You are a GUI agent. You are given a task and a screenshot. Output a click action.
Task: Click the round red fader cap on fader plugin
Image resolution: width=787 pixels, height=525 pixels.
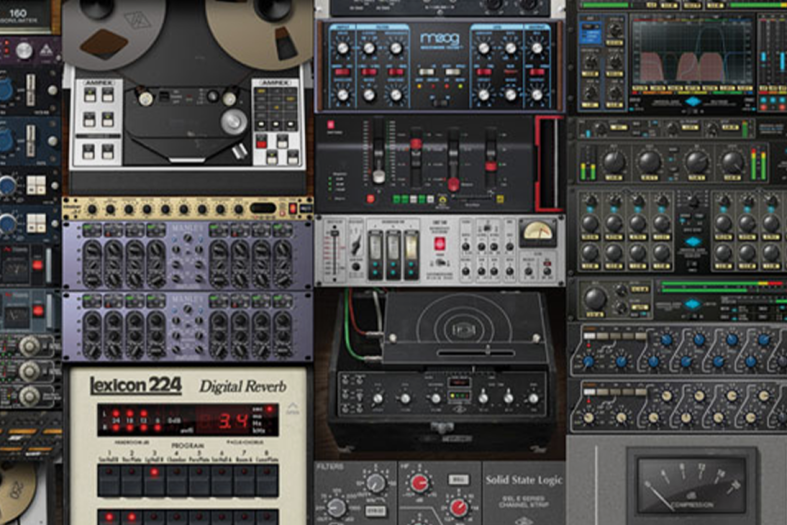point(453,185)
